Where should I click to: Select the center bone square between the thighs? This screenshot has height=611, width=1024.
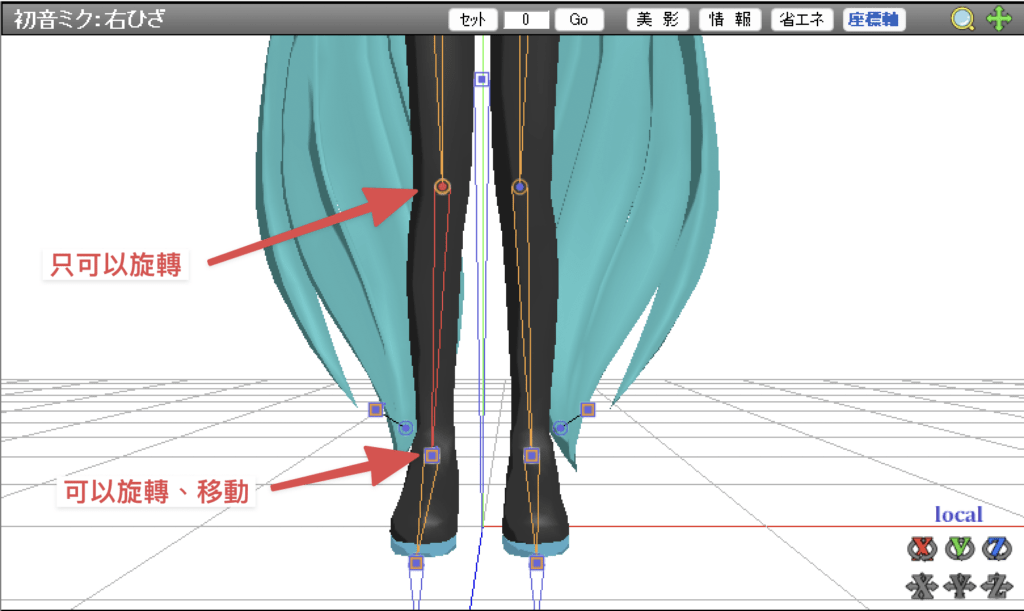coord(481,79)
